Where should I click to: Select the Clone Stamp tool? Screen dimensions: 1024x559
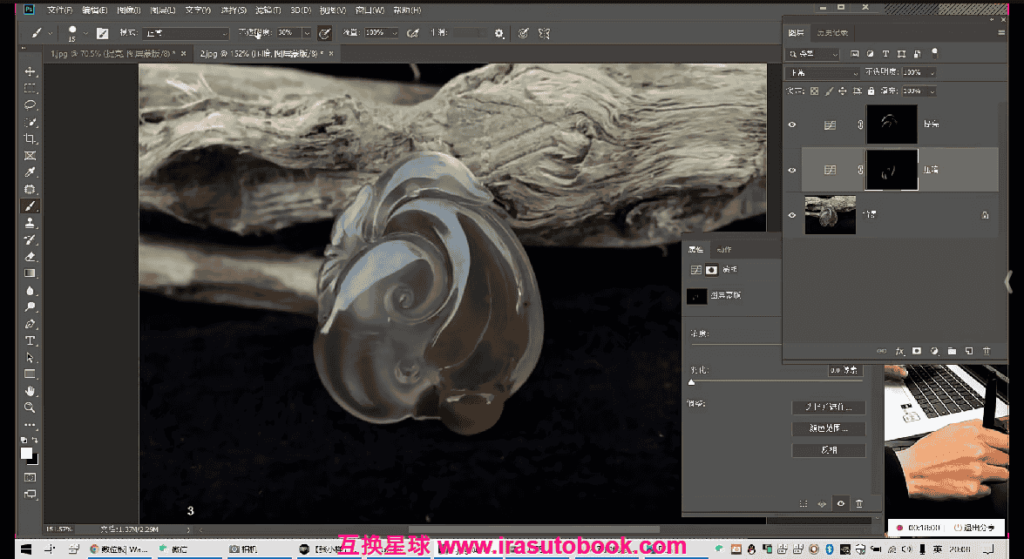pos(29,223)
